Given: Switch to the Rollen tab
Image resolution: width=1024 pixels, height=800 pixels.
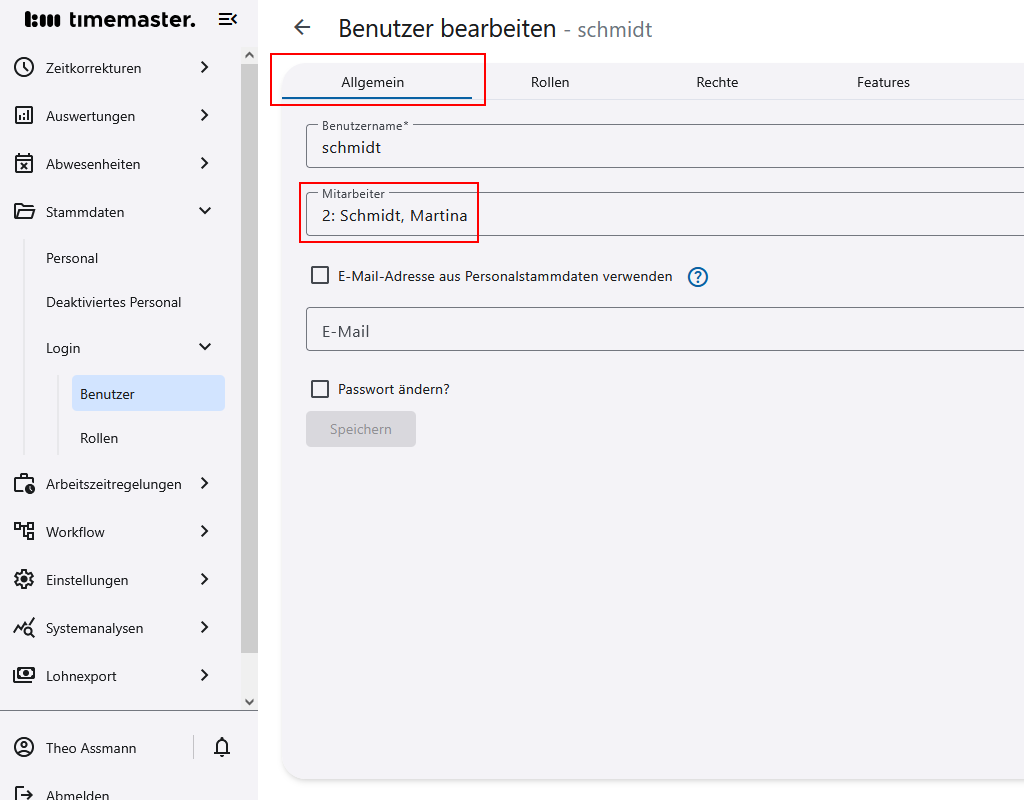Looking at the screenshot, I should (550, 82).
